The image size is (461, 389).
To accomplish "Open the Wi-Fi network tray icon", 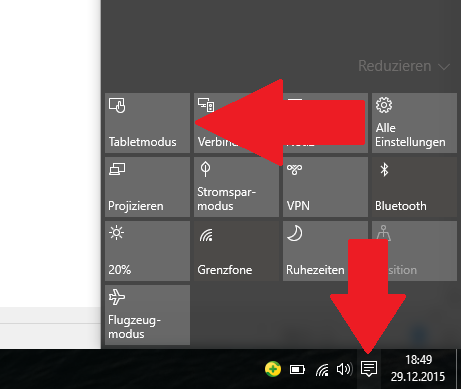I will (322, 370).
